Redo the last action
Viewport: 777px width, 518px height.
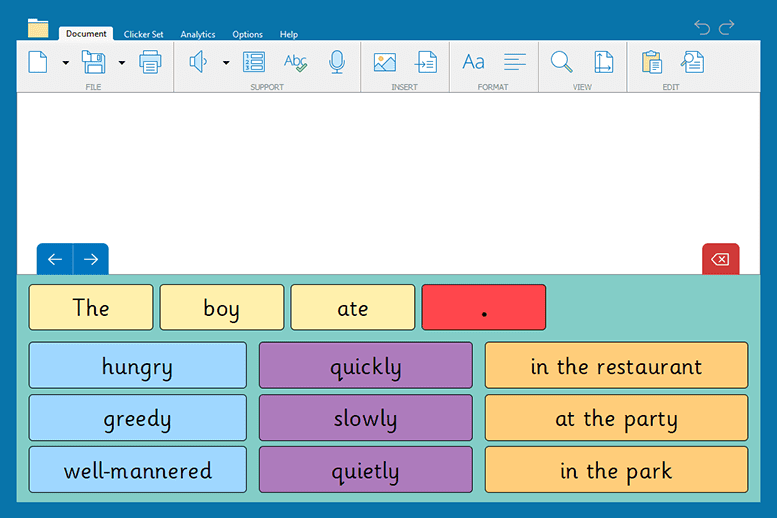(x=726, y=27)
